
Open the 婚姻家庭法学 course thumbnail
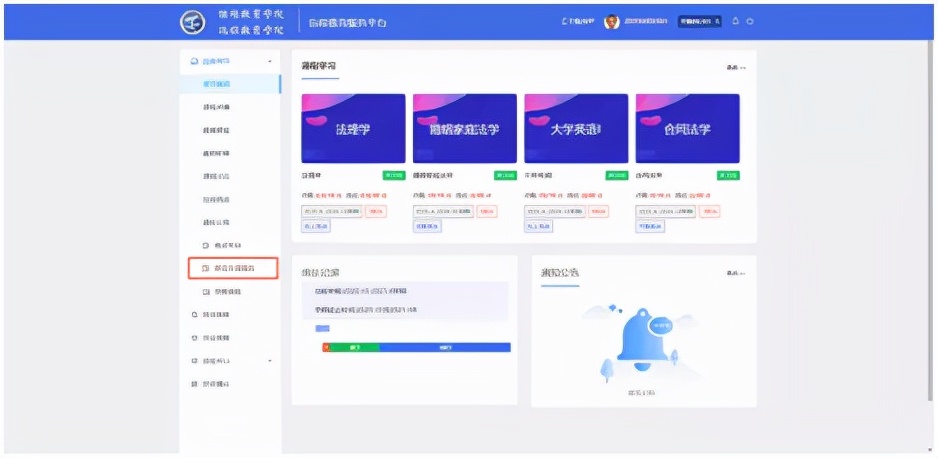click(x=465, y=128)
